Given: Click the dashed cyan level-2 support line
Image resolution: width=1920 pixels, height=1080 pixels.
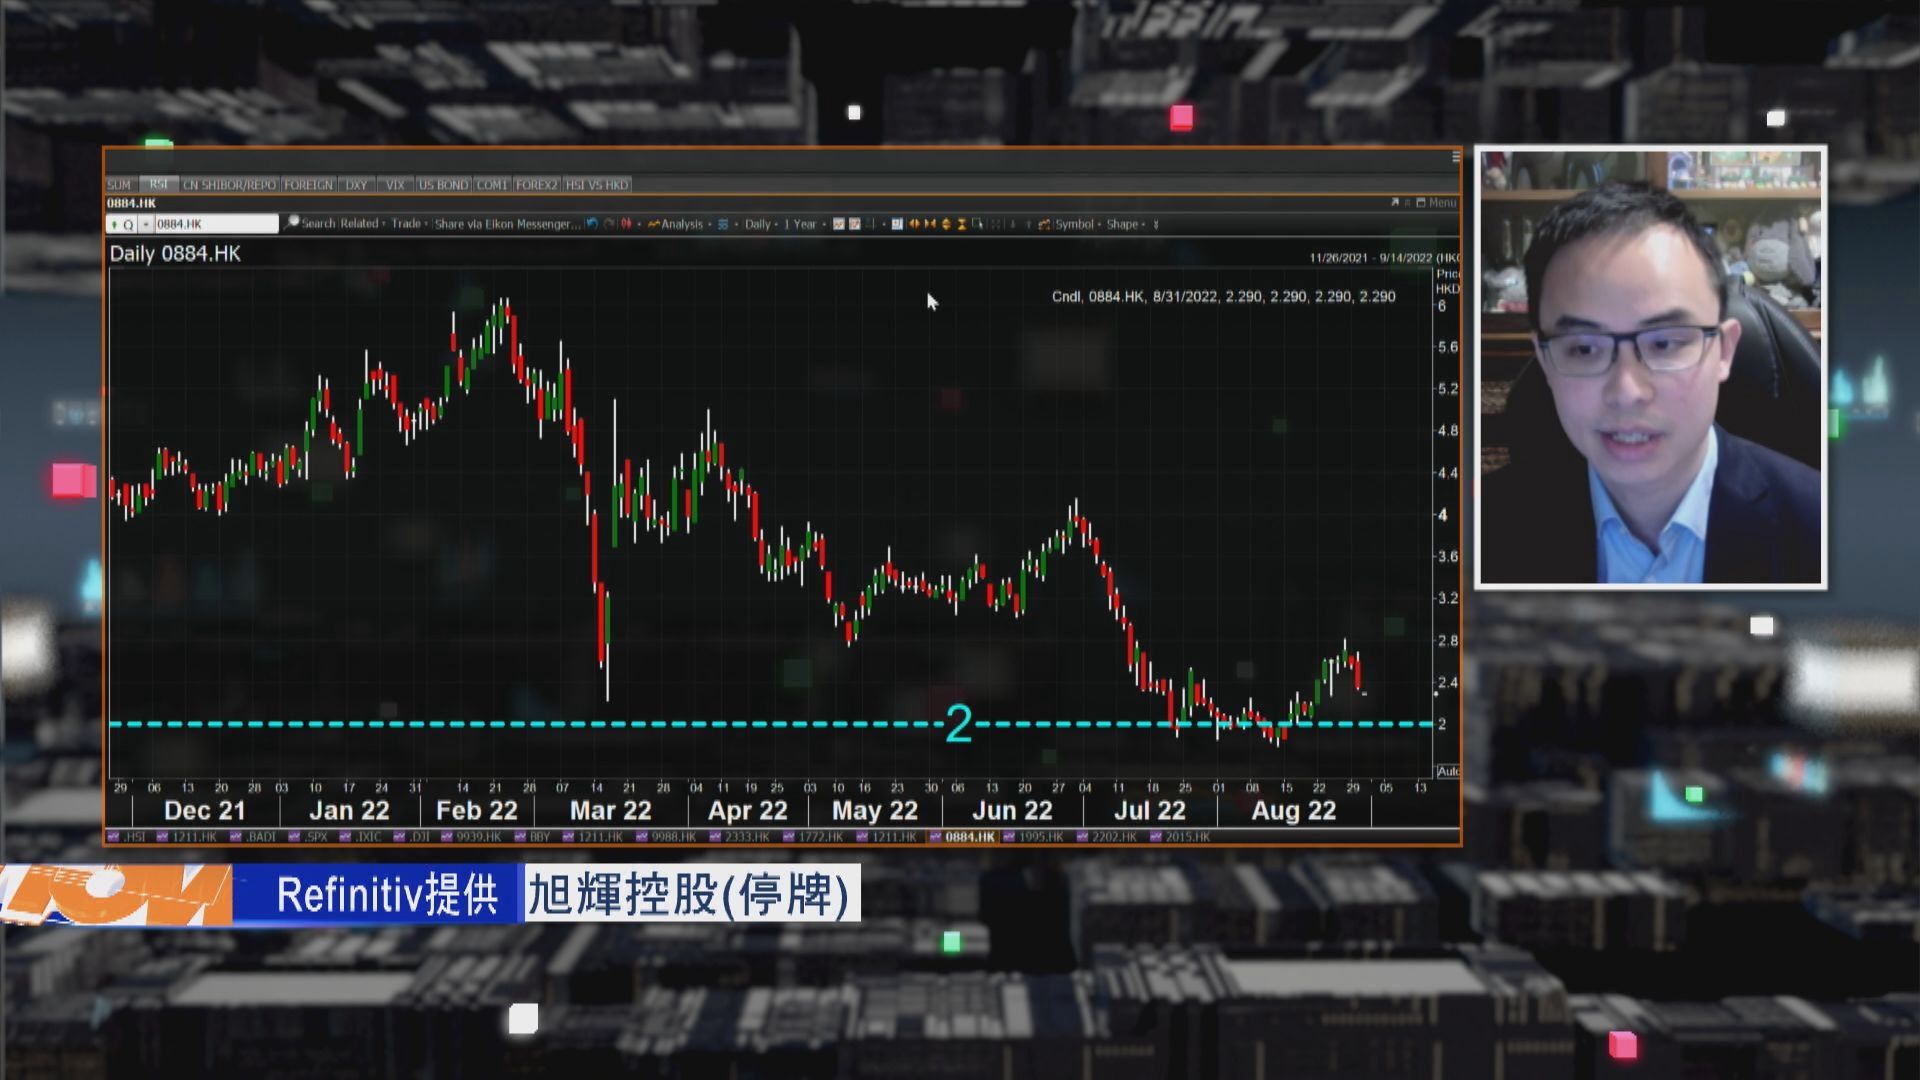Looking at the screenshot, I should (x=700, y=722).
